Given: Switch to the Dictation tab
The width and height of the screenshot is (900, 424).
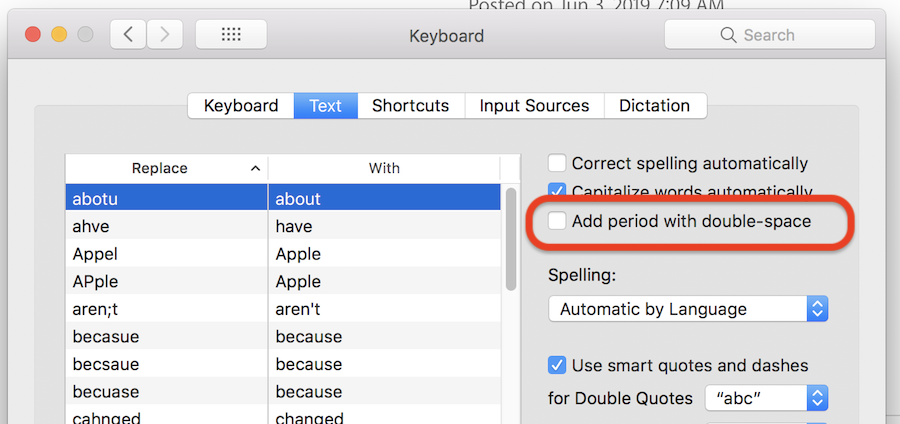Looking at the screenshot, I should (x=654, y=106).
